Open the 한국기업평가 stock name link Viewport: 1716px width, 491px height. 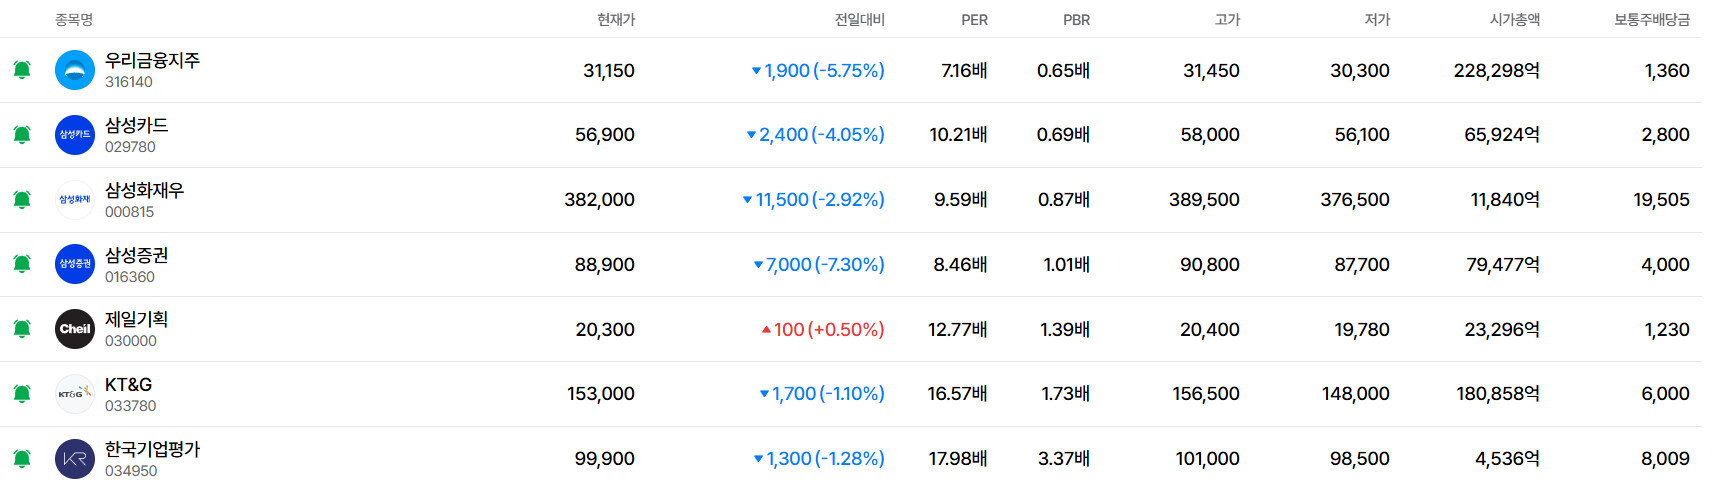(x=152, y=449)
